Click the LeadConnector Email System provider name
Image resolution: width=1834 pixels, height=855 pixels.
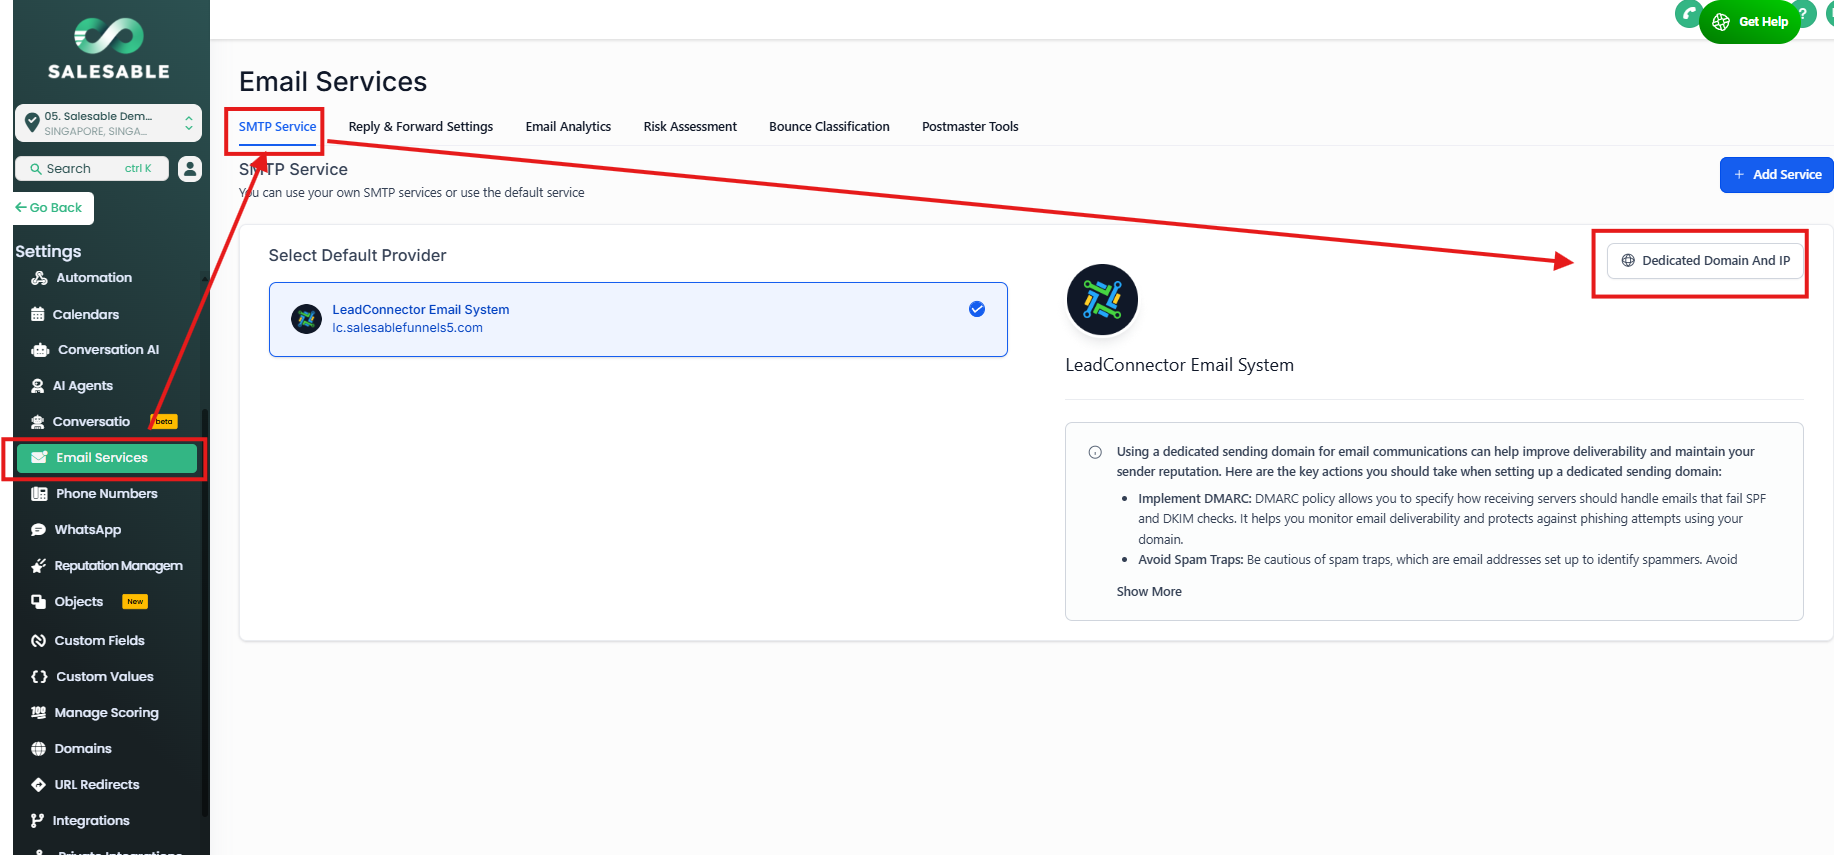(x=421, y=310)
